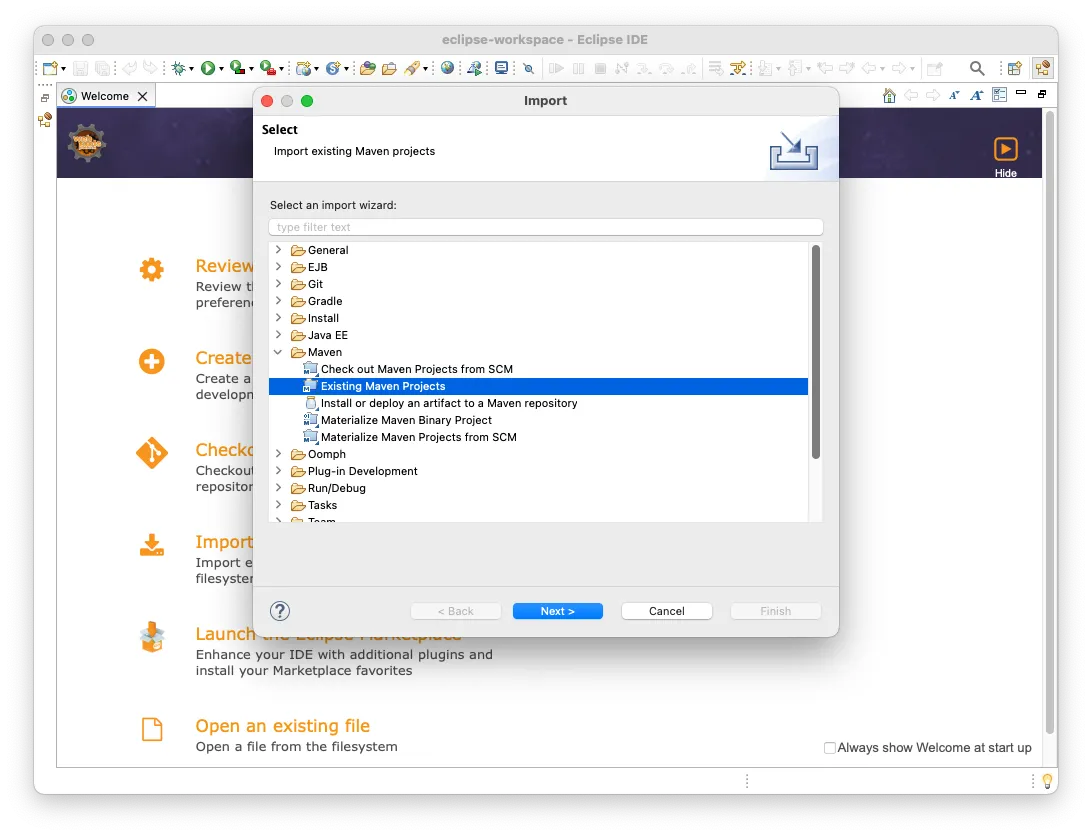Click the Import download icon on the Welcome page
Image resolution: width=1092 pixels, height=836 pixels.
pyautogui.click(x=152, y=546)
